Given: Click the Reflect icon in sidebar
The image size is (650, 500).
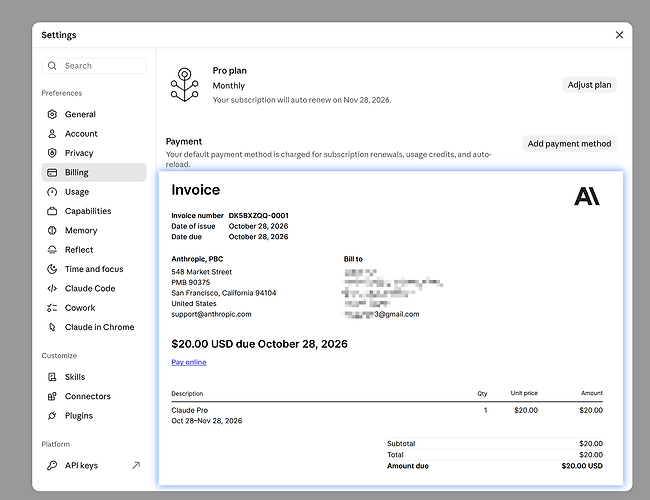Looking at the screenshot, I should pyautogui.click(x=52, y=250).
